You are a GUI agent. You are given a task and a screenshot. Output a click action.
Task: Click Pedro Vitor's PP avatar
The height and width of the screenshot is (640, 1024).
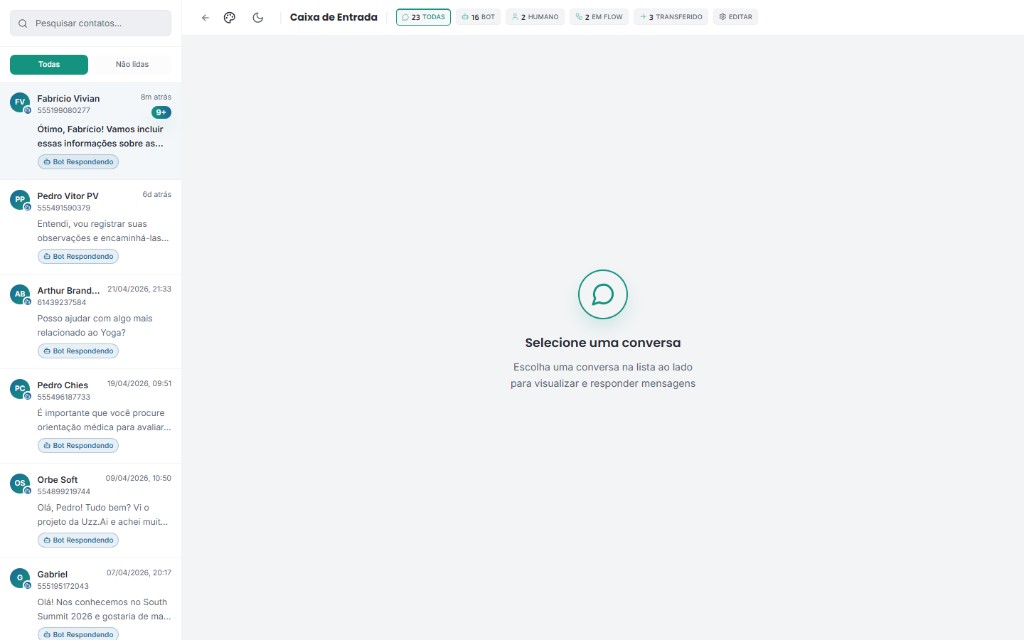pos(20,199)
